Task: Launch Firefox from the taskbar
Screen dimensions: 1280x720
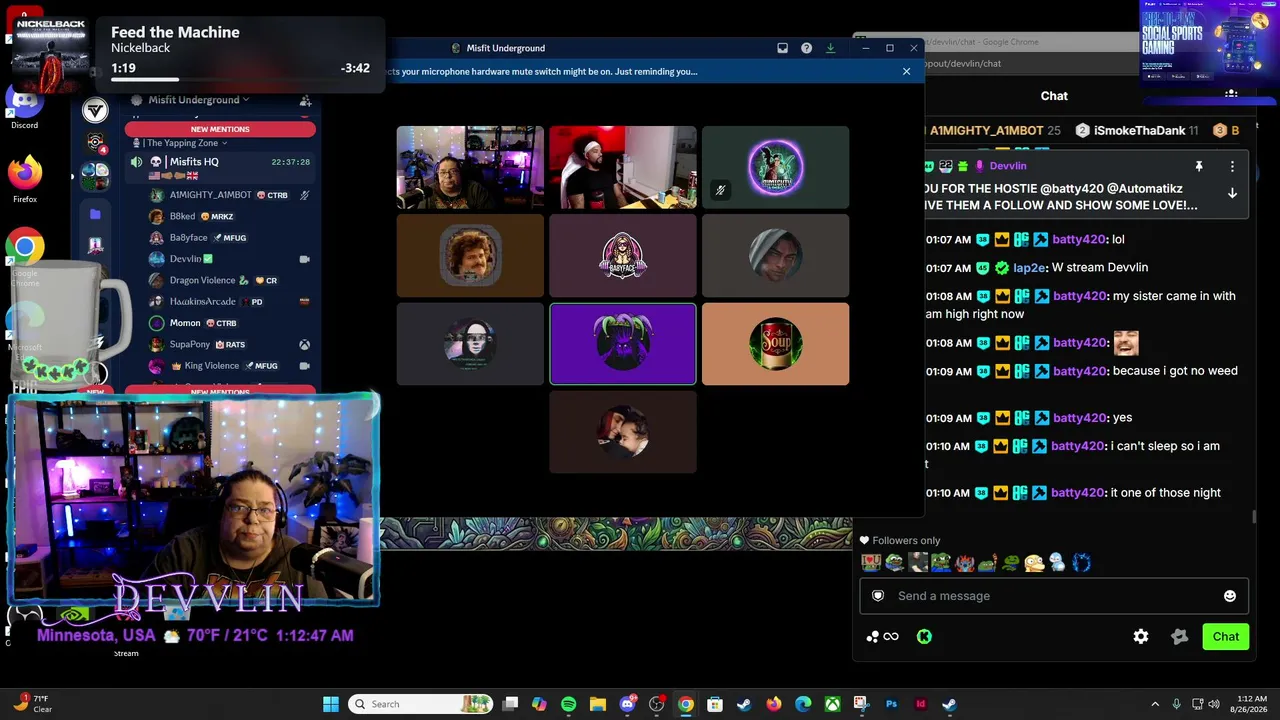Action: pos(773,704)
